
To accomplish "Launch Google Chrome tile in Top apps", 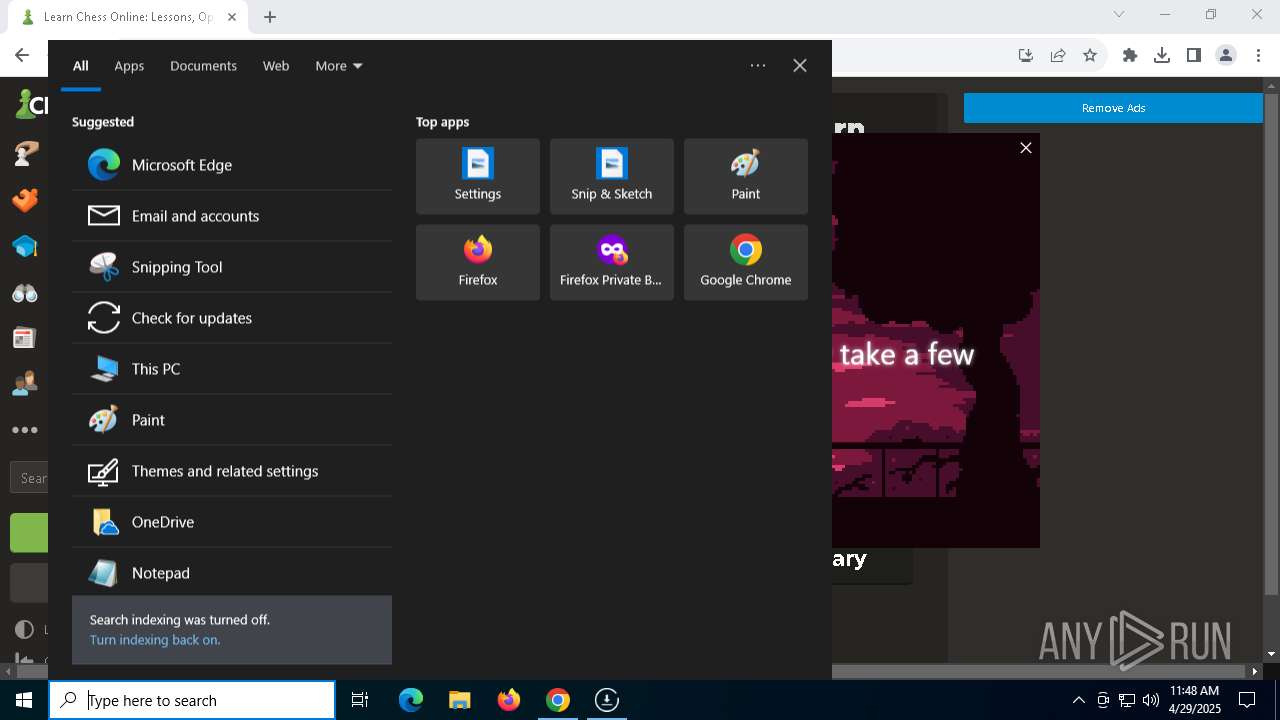I will pyautogui.click(x=746, y=262).
